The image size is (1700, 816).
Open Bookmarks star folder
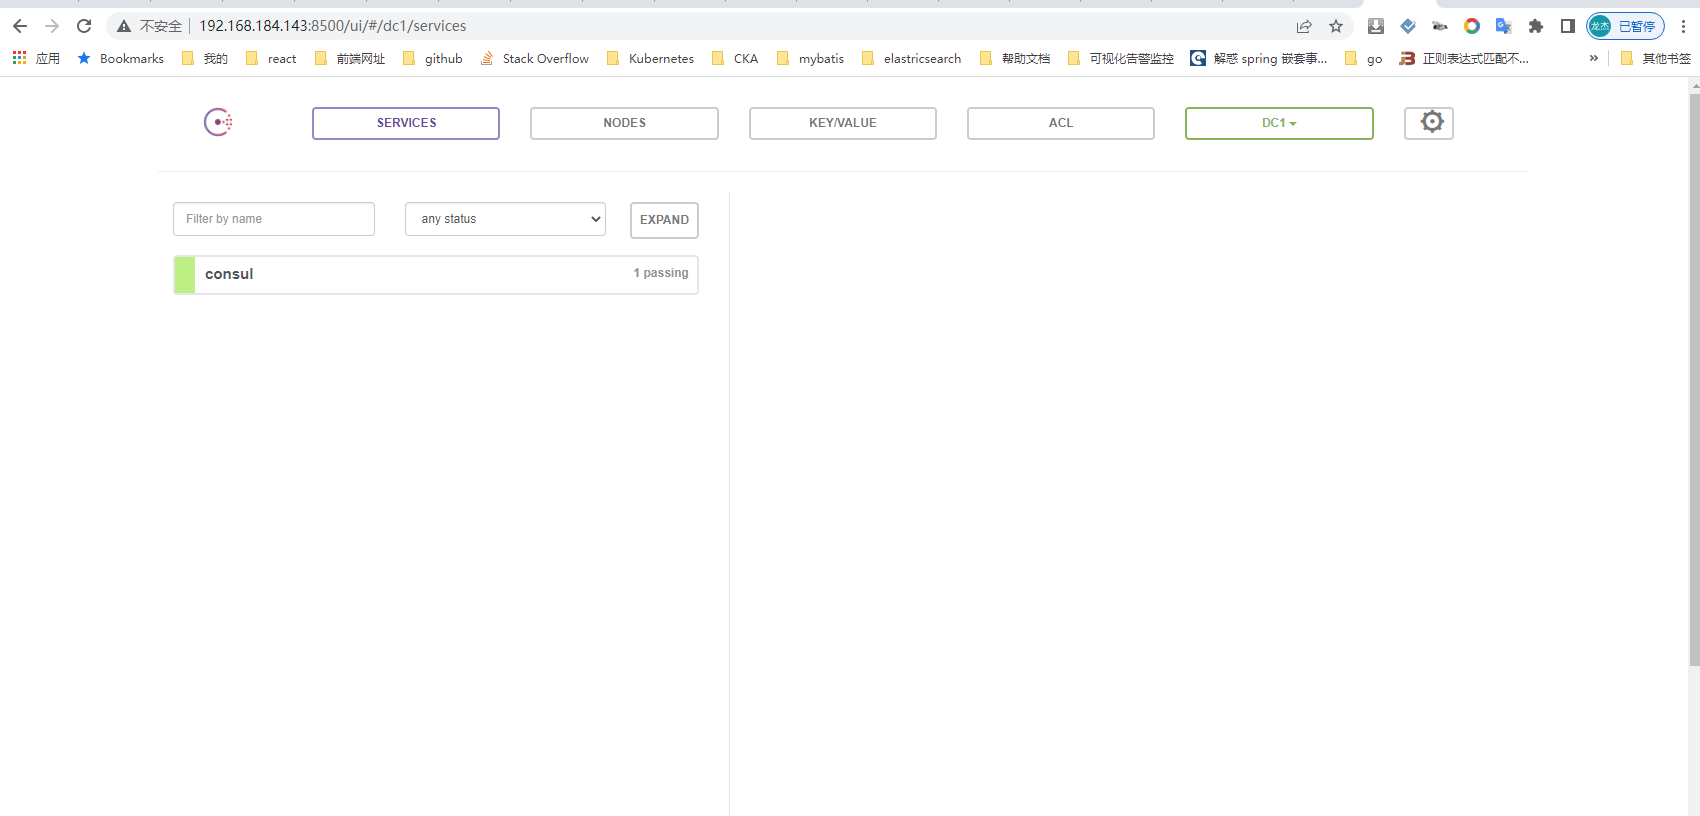pyautogui.click(x=121, y=58)
